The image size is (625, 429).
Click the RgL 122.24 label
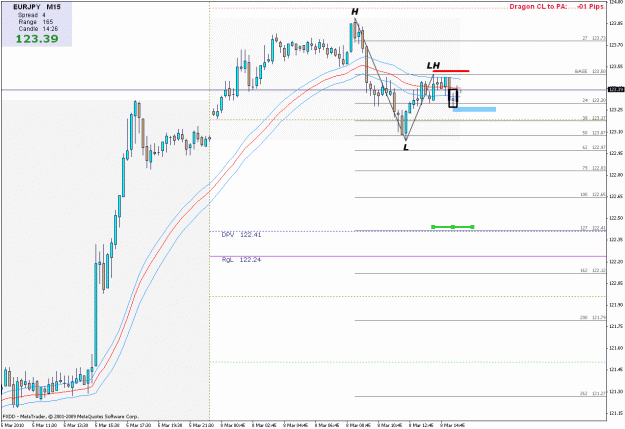tap(241, 260)
